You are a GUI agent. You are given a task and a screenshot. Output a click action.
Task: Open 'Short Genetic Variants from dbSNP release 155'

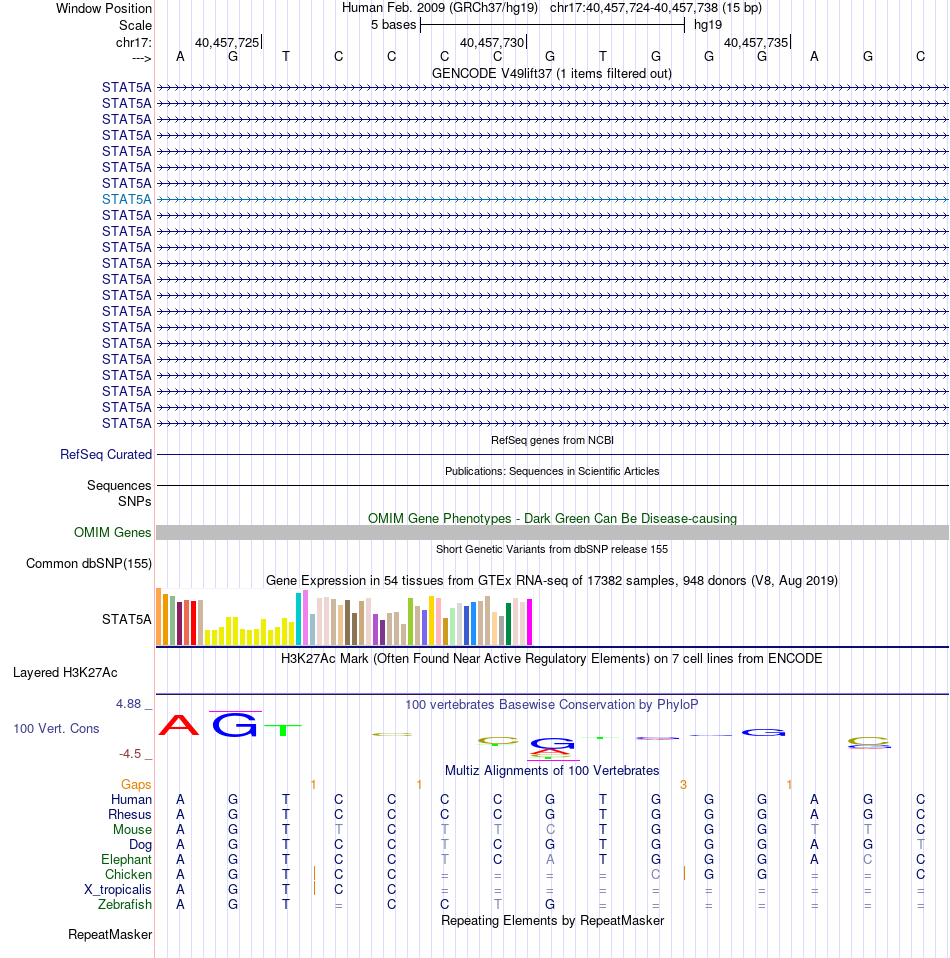(552, 549)
